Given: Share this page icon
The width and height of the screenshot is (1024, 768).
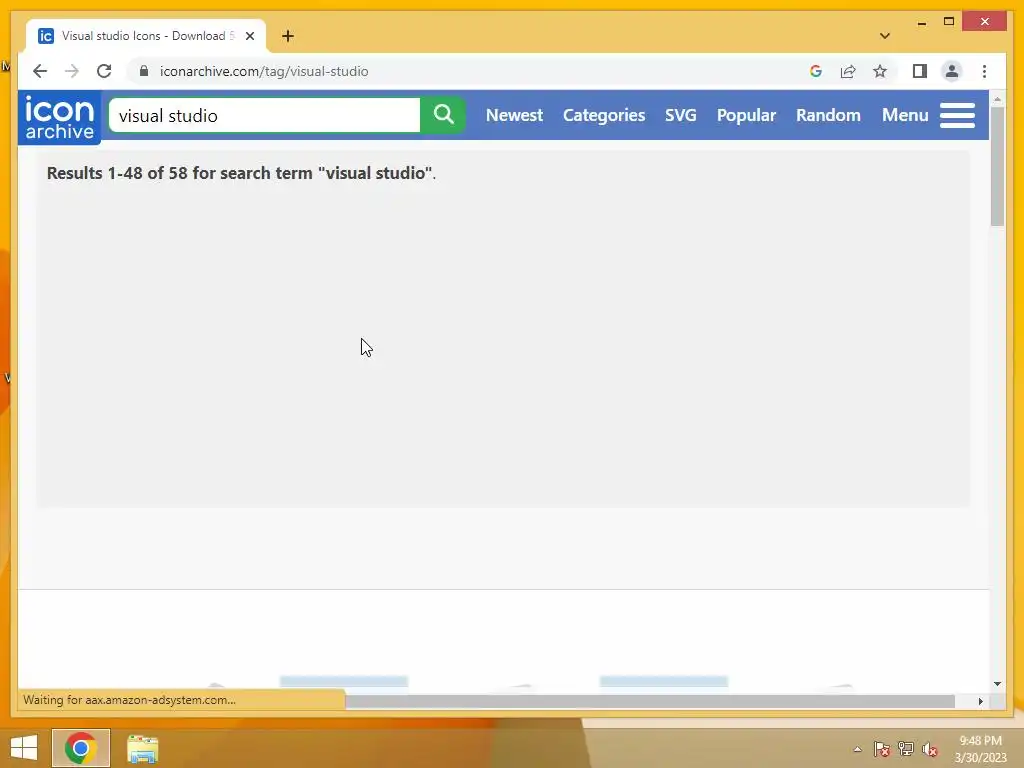Looking at the screenshot, I should point(848,71).
